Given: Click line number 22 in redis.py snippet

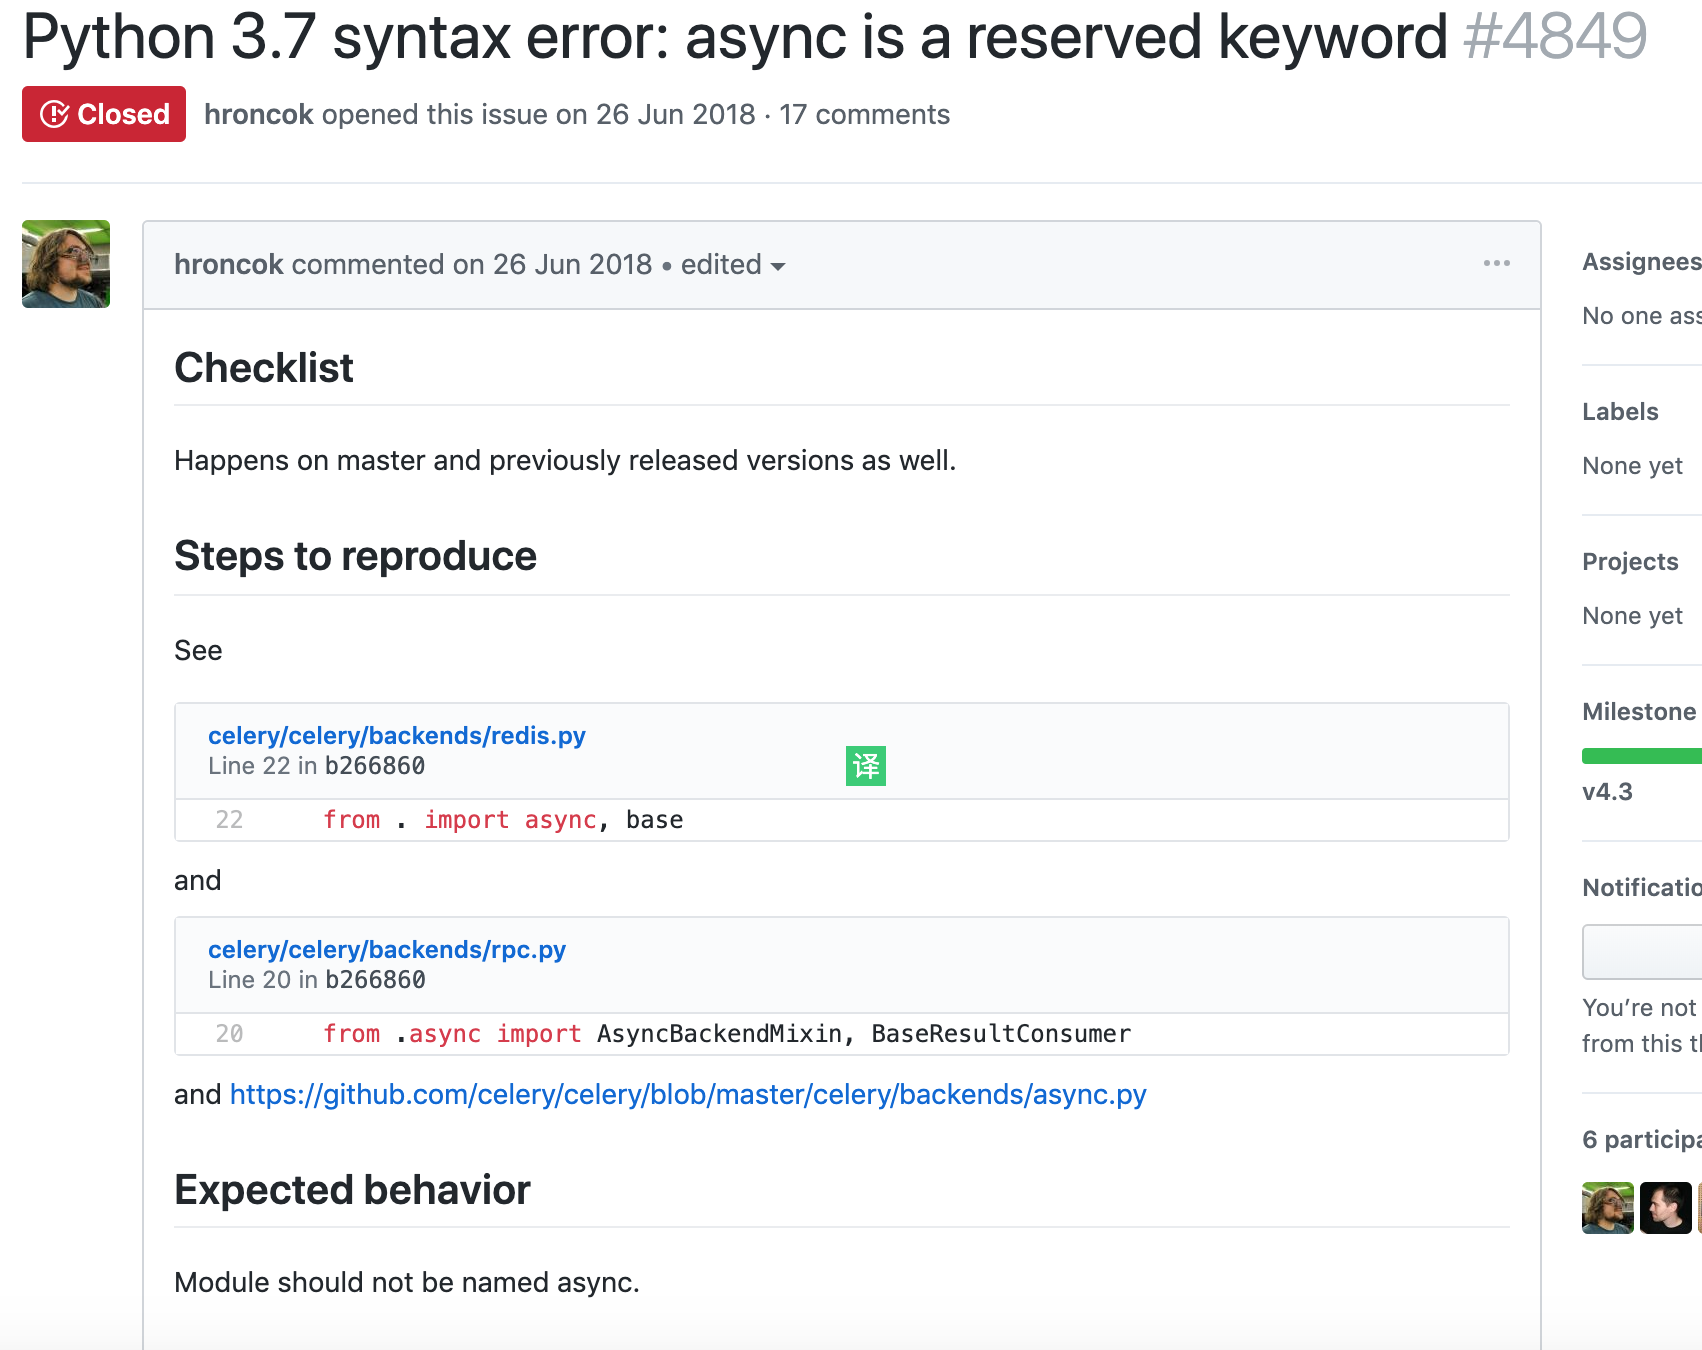Looking at the screenshot, I should pyautogui.click(x=229, y=820).
